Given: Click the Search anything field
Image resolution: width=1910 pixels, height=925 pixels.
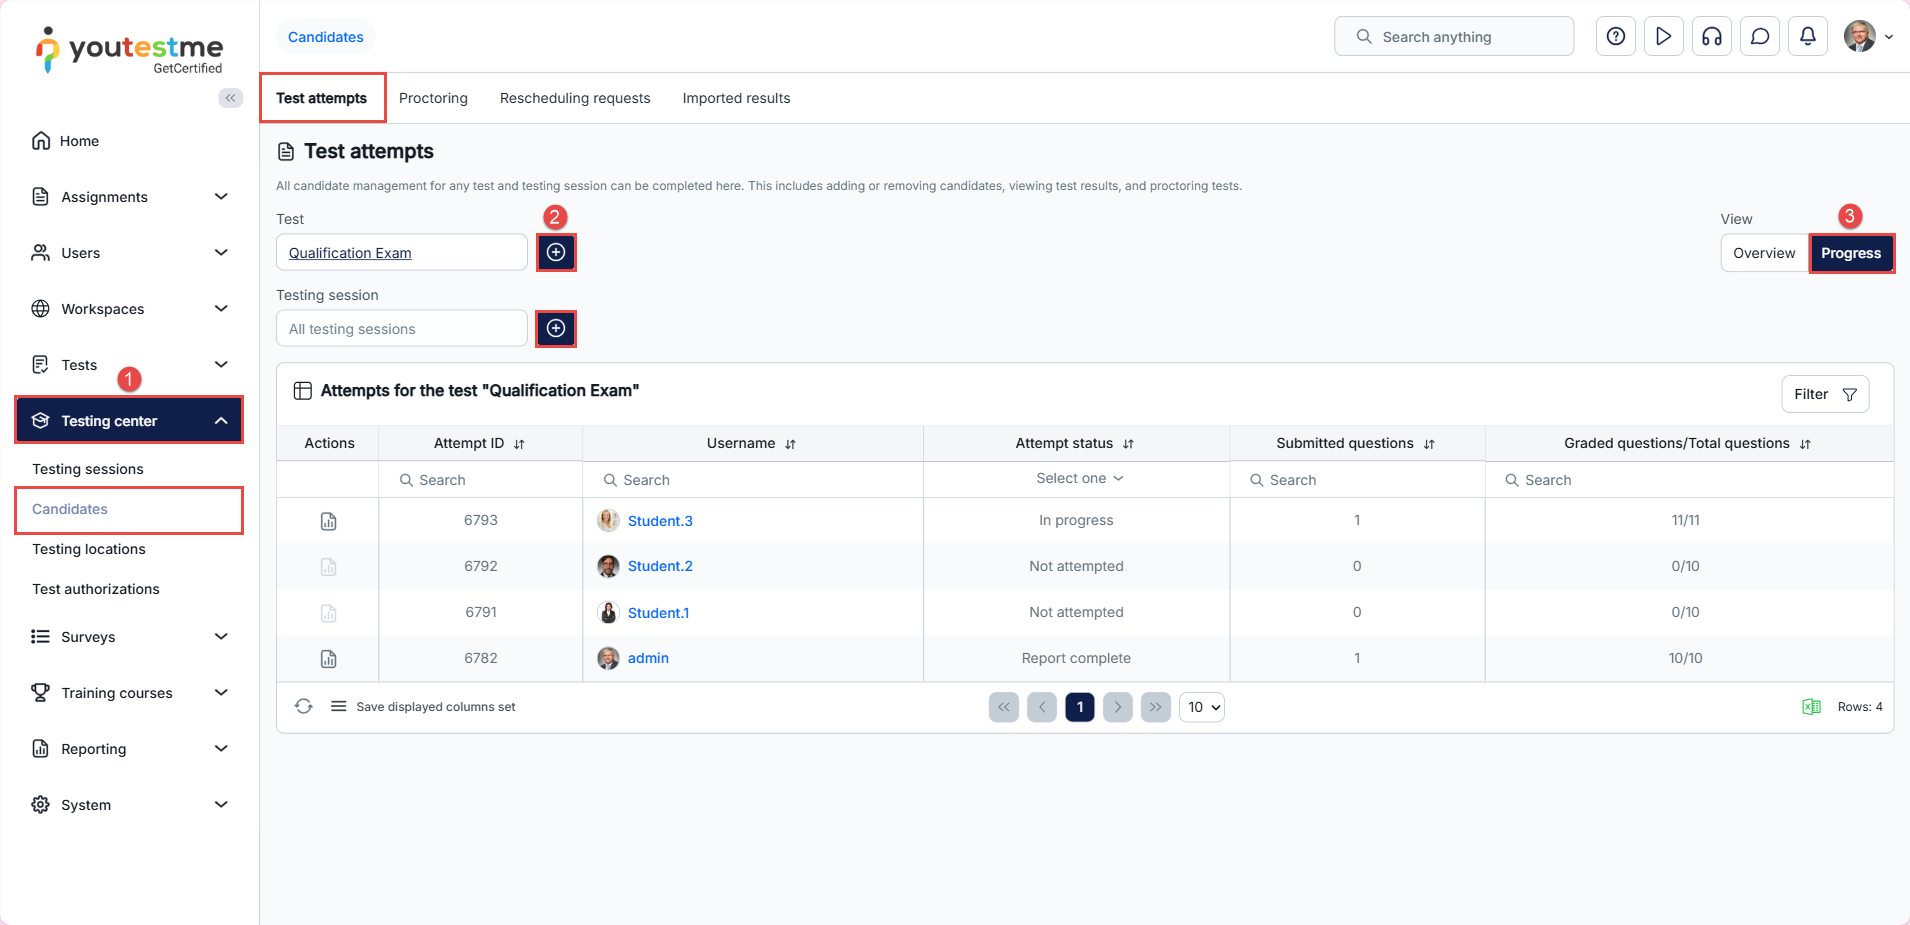Looking at the screenshot, I should [1453, 37].
